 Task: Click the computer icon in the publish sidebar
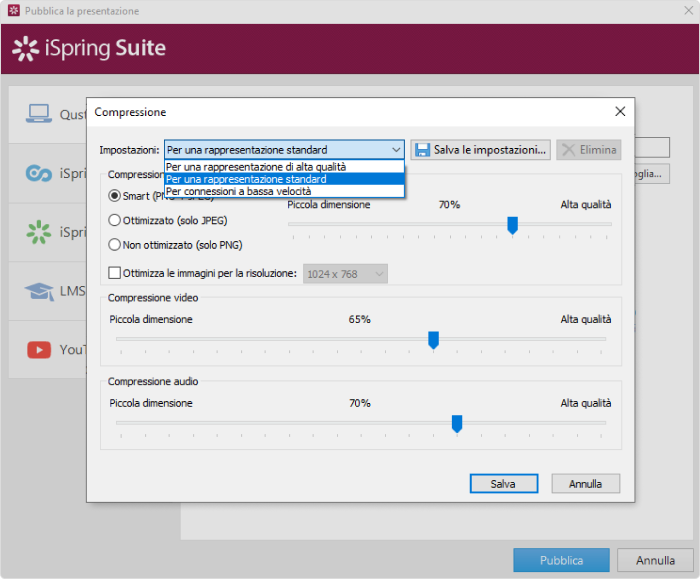[x=38, y=114]
